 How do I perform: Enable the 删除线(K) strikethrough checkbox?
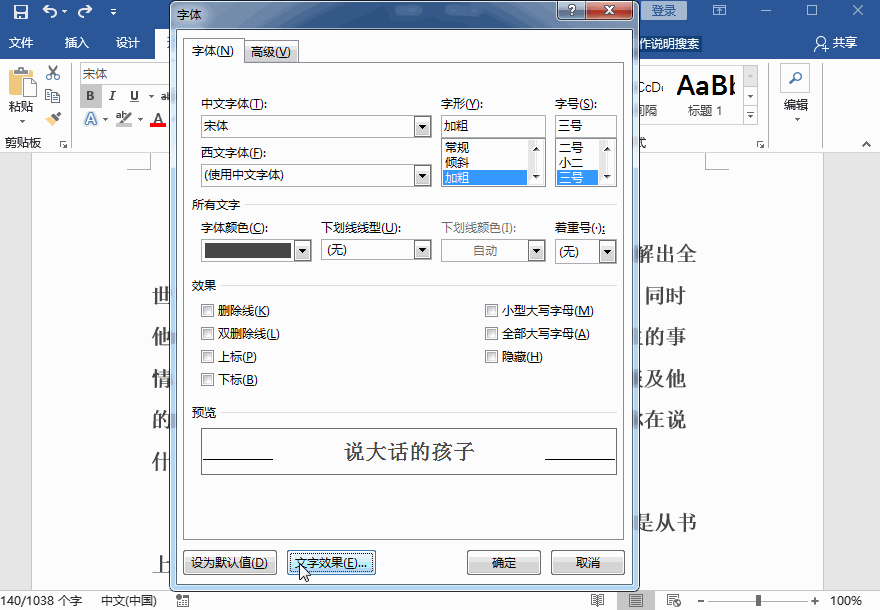(208, 310)
